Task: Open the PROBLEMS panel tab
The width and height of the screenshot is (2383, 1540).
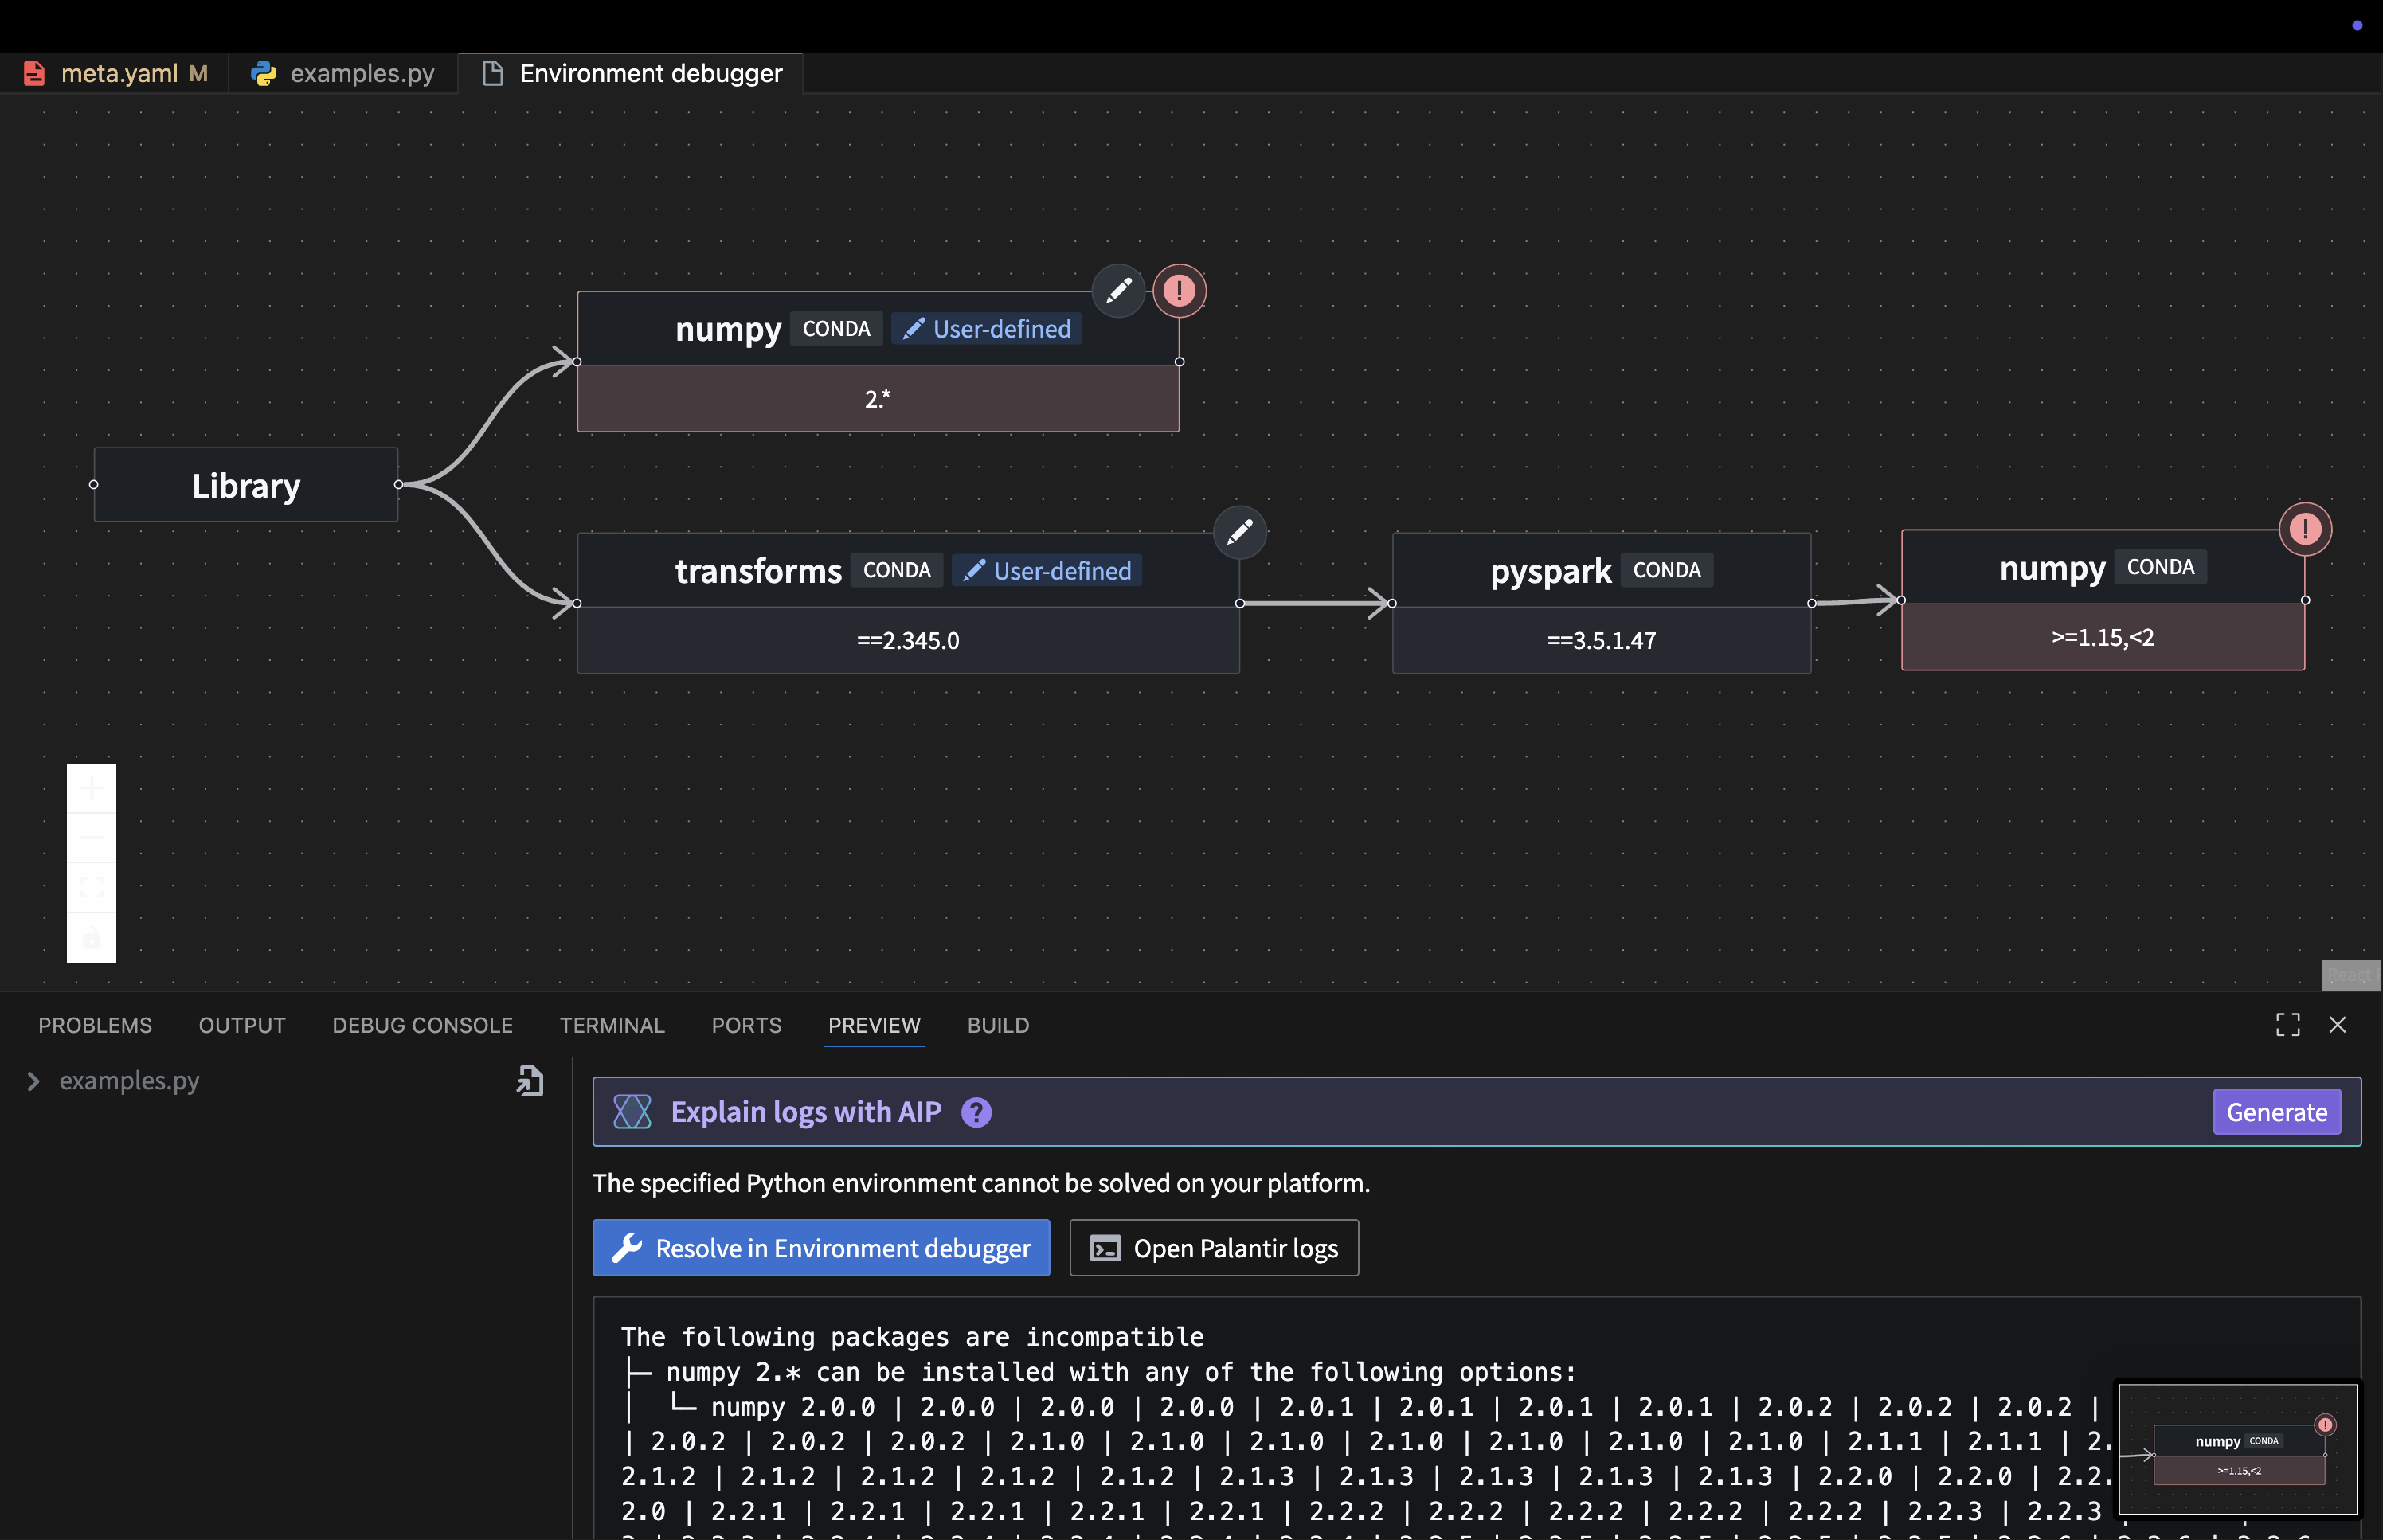Action: point(95,1025)
